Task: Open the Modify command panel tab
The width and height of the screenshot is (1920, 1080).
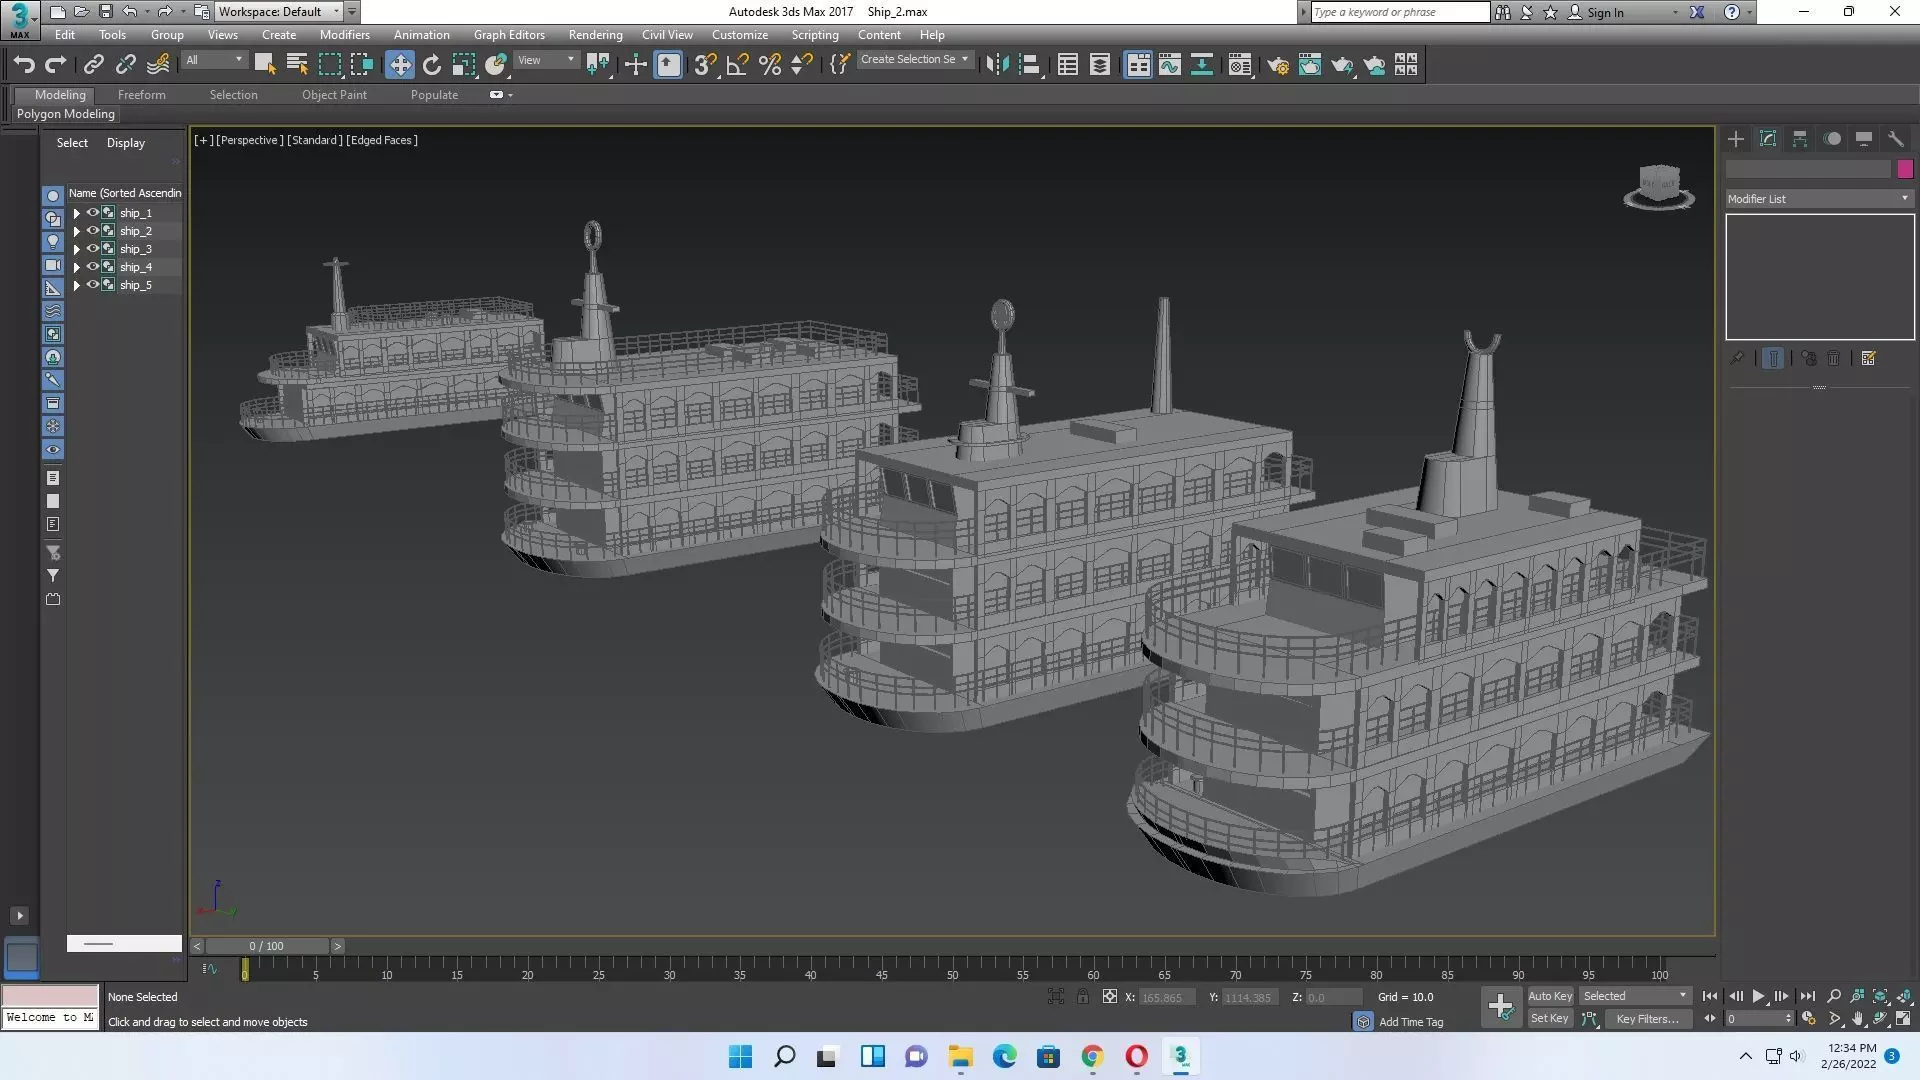Action: pos(1768,139)
